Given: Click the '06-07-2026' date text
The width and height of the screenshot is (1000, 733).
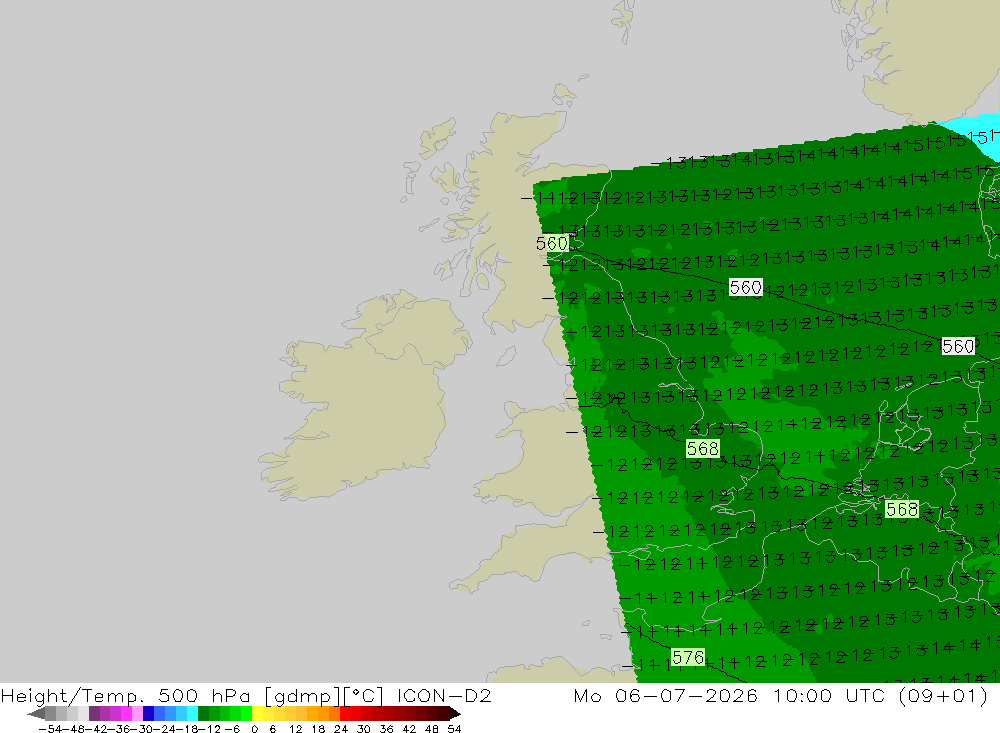Looking at the screenshot, I should (x=686, y=695).
